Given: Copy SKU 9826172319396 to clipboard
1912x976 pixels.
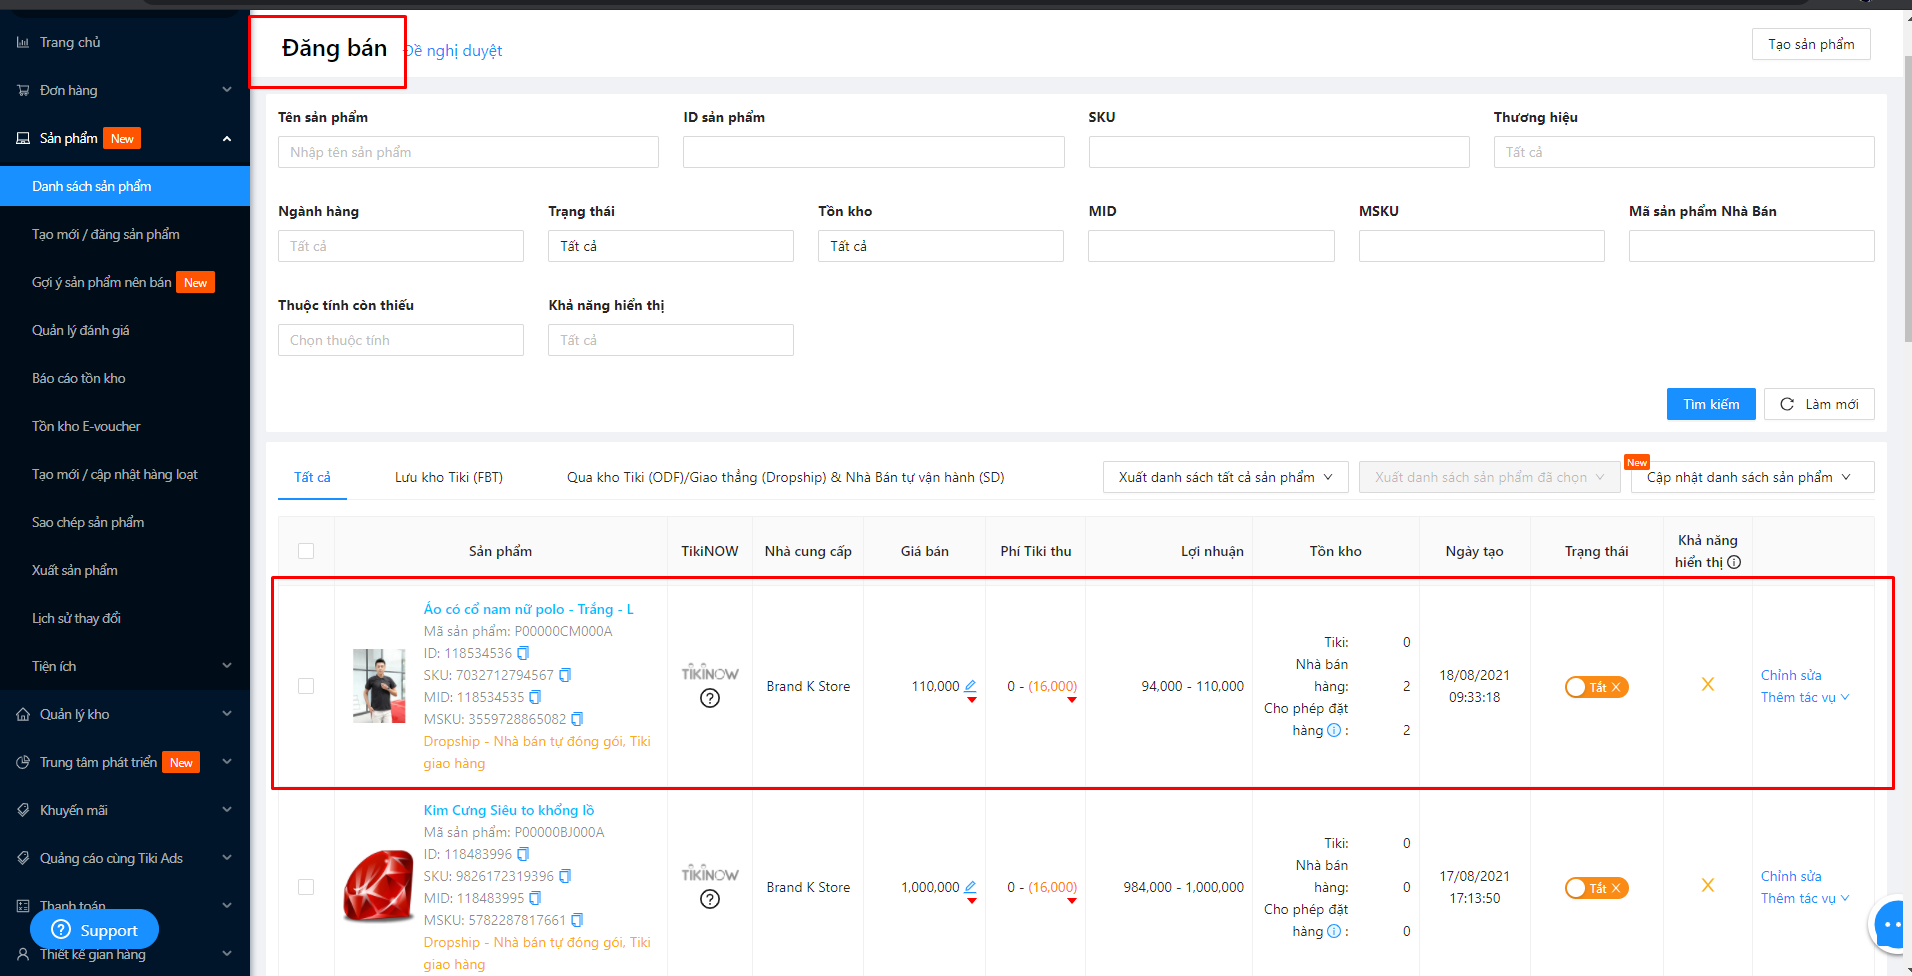Looking at the screenshot, I should click(x=565, y=876).
